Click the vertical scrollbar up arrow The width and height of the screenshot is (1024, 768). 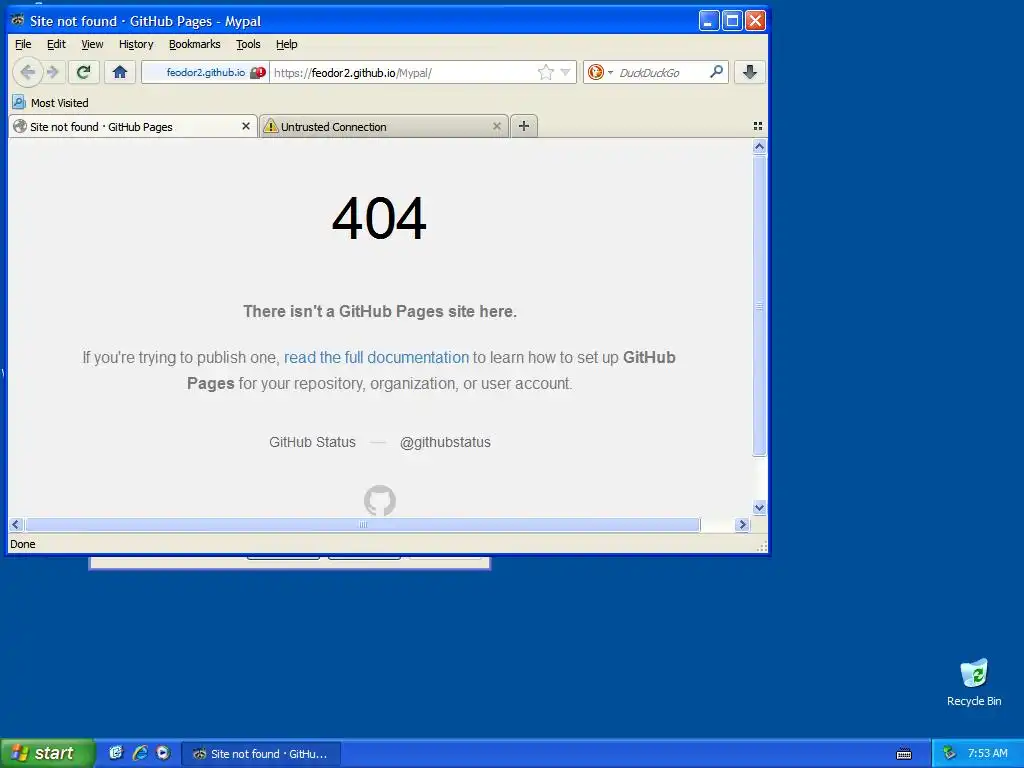click(759, 146)
